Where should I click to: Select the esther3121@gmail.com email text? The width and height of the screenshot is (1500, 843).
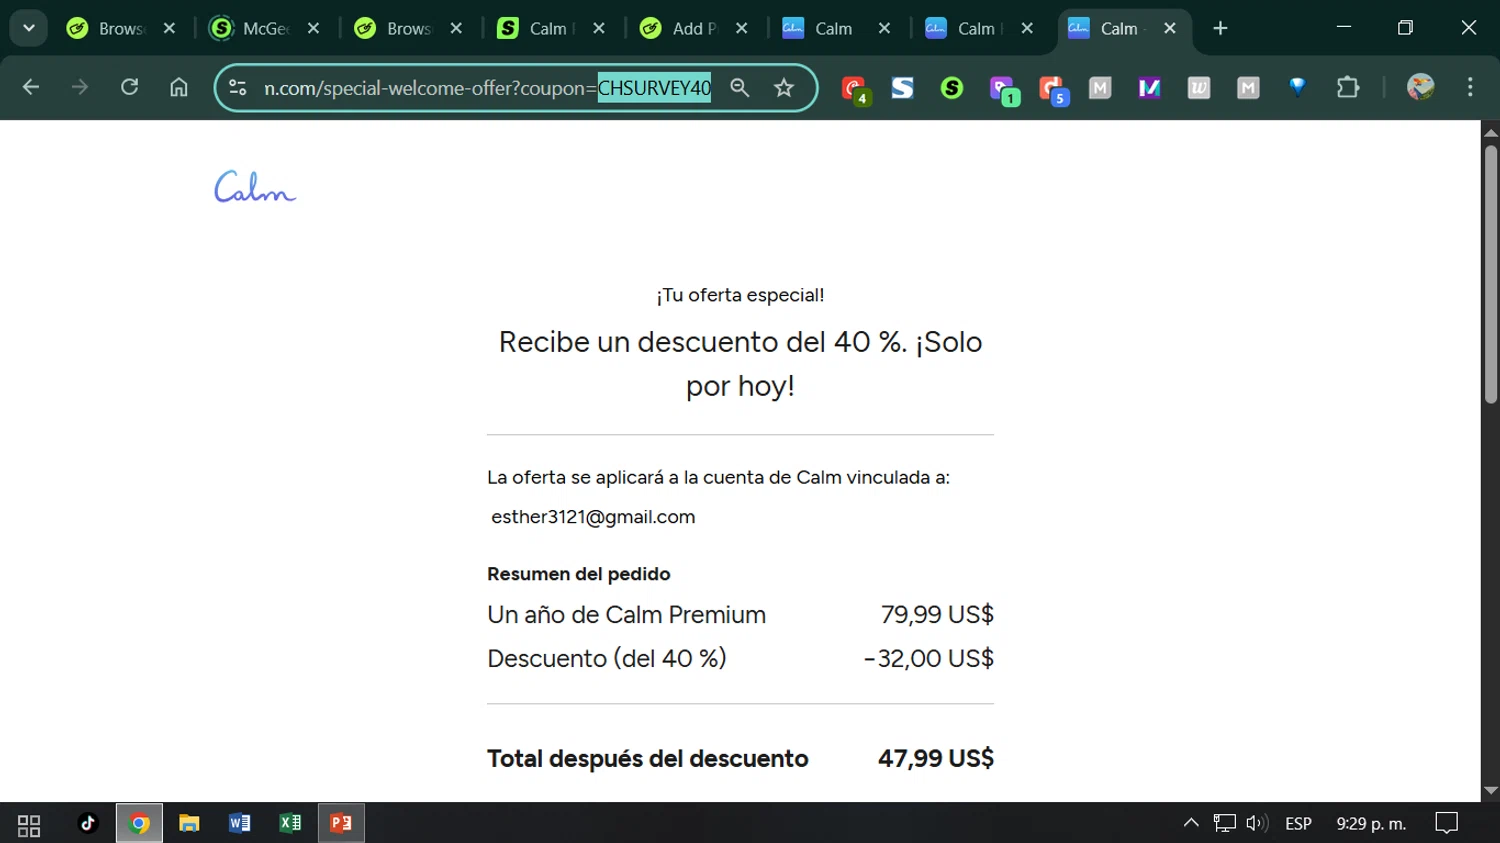(x=593, y=517)
